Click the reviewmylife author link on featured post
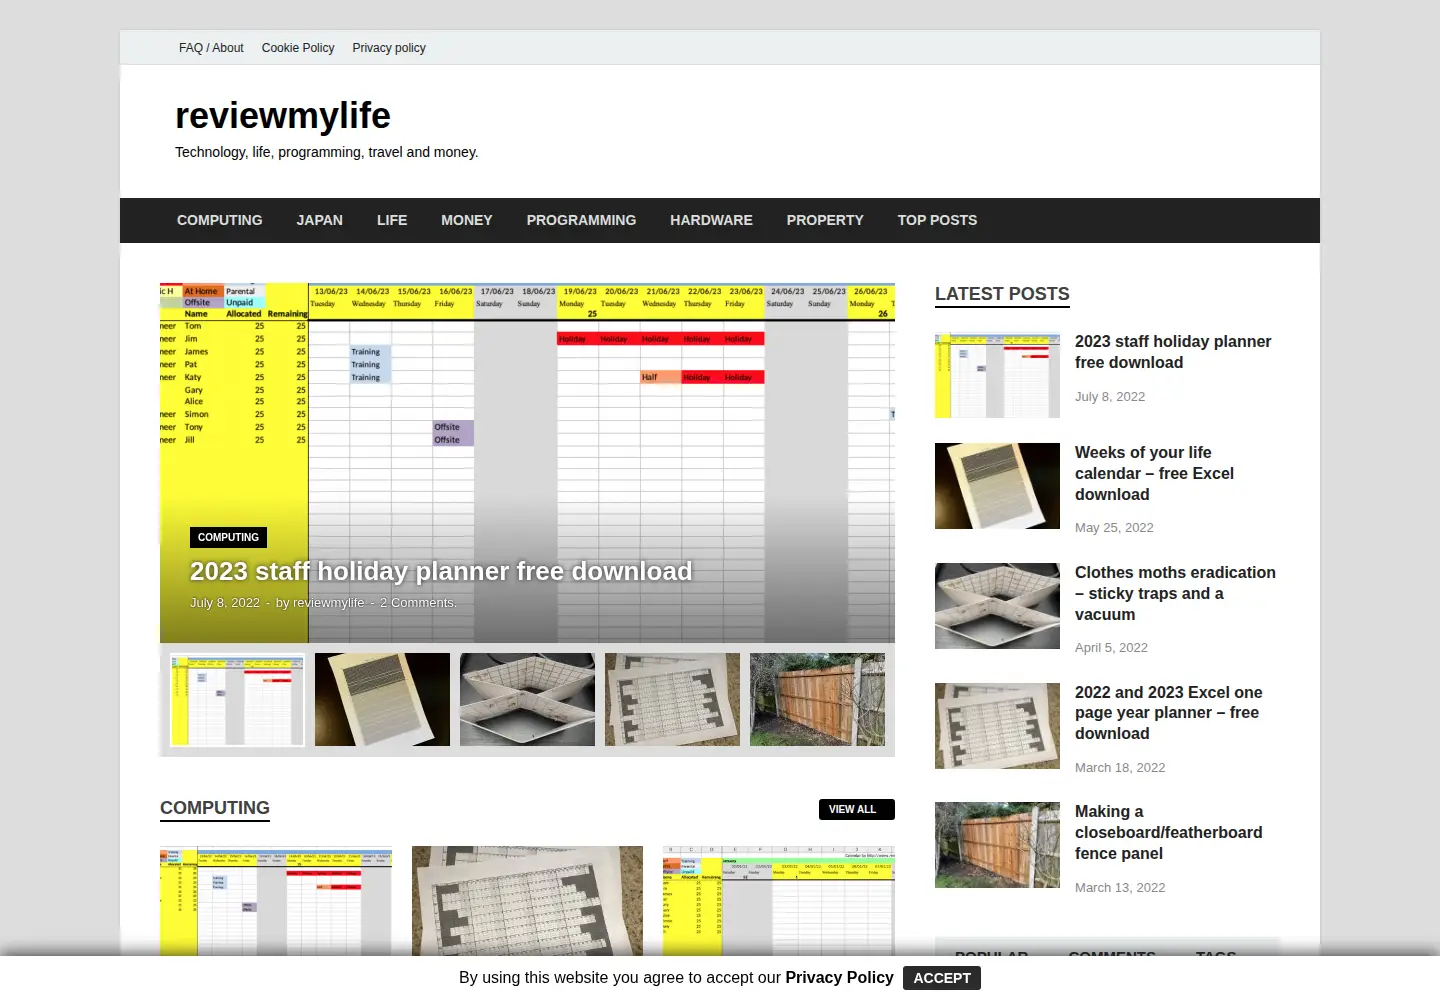The height and width of the screenshot is (1000, 1440). [329, 603]
